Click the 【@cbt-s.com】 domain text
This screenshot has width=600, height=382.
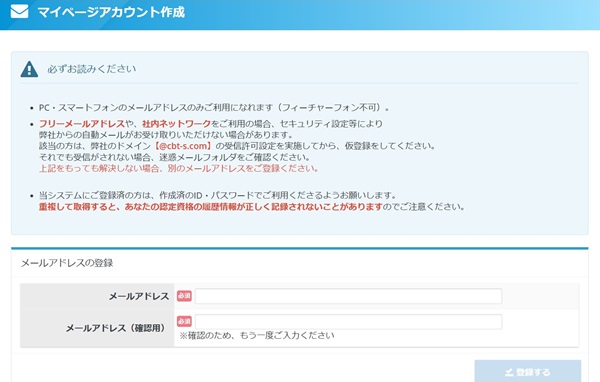click(x=183, y=146)
